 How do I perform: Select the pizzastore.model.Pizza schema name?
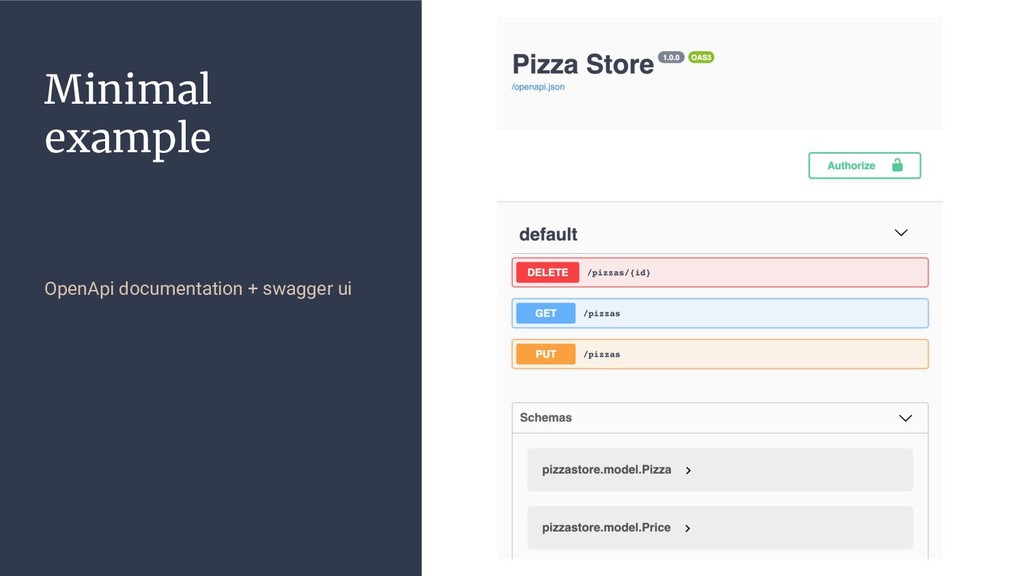tap(606, 470)
